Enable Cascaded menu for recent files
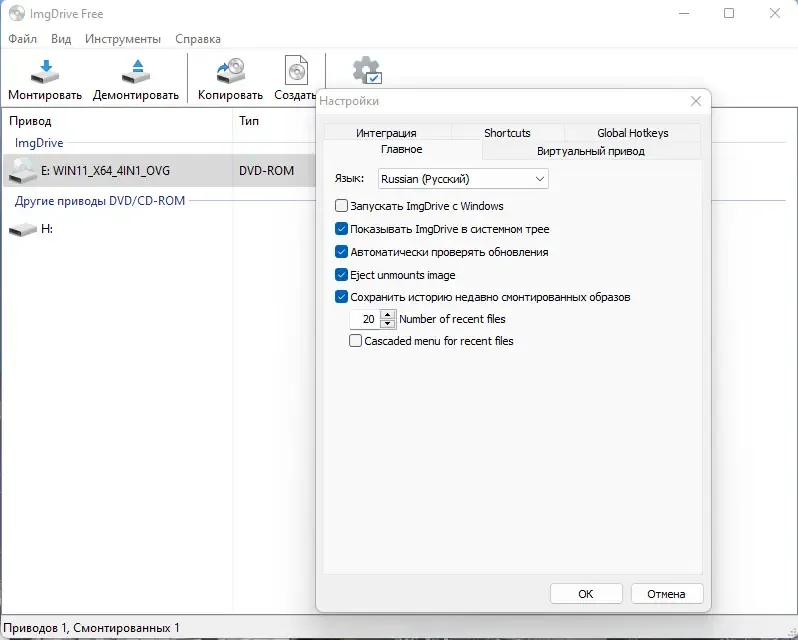Viewport: 798px width, 640px height. point(355,340)
